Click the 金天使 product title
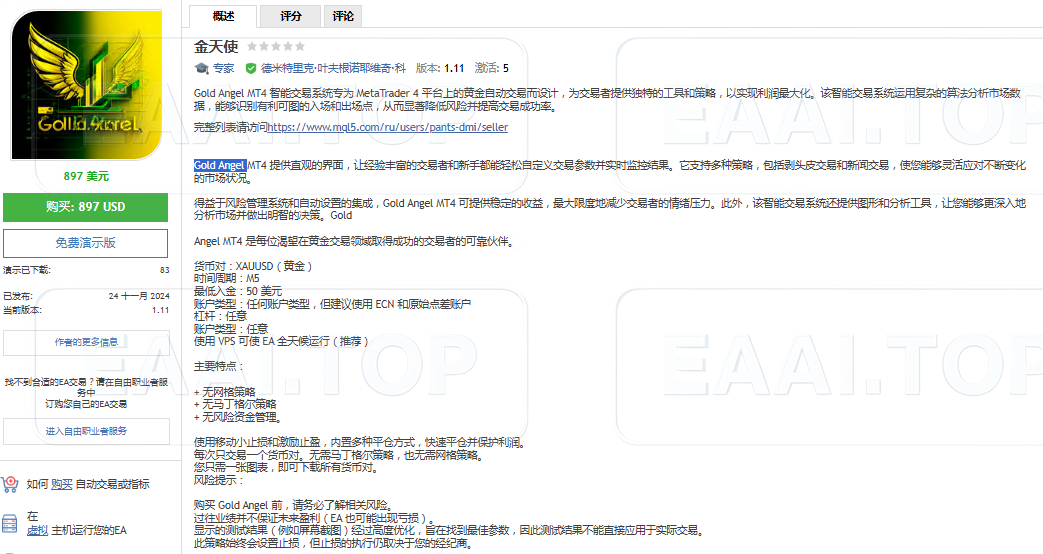 coord(216,47)
